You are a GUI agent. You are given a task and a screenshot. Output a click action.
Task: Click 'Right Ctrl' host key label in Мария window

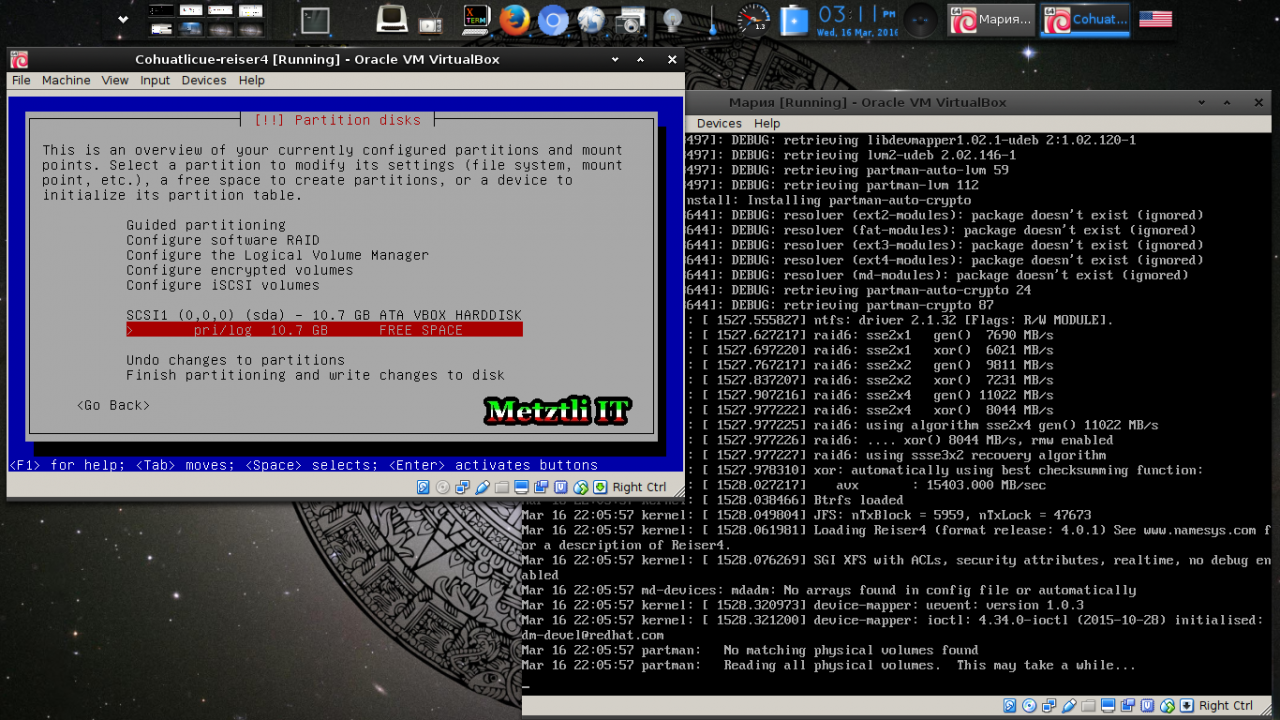coord(1226,705)
